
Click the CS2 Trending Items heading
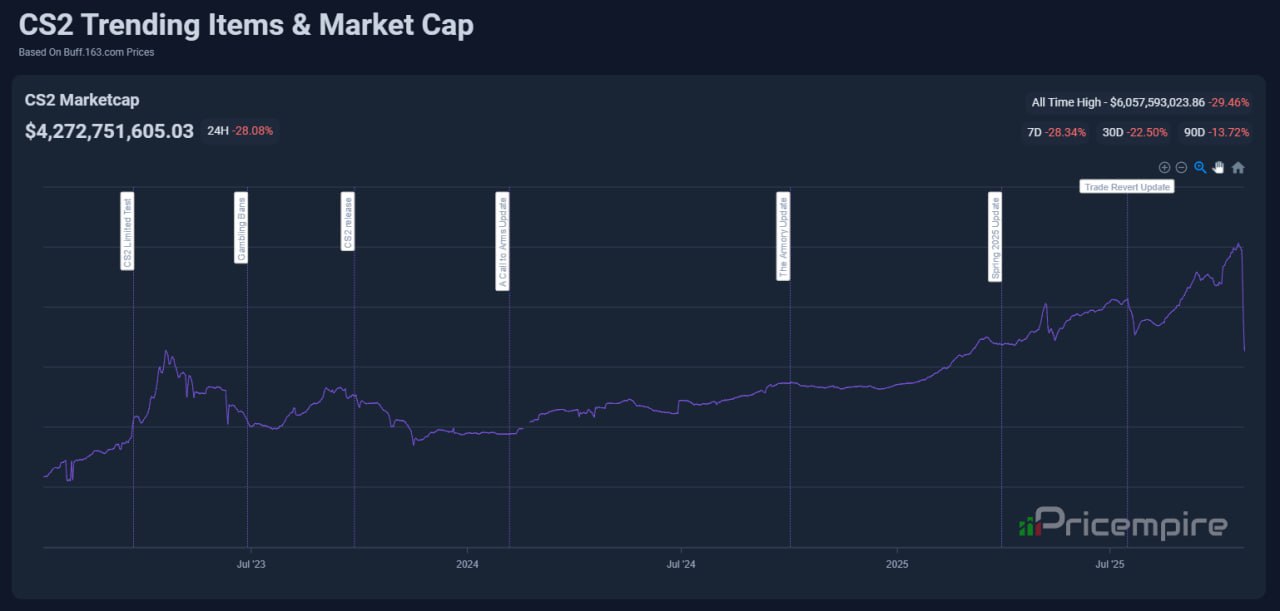click(x=246, y=26)
